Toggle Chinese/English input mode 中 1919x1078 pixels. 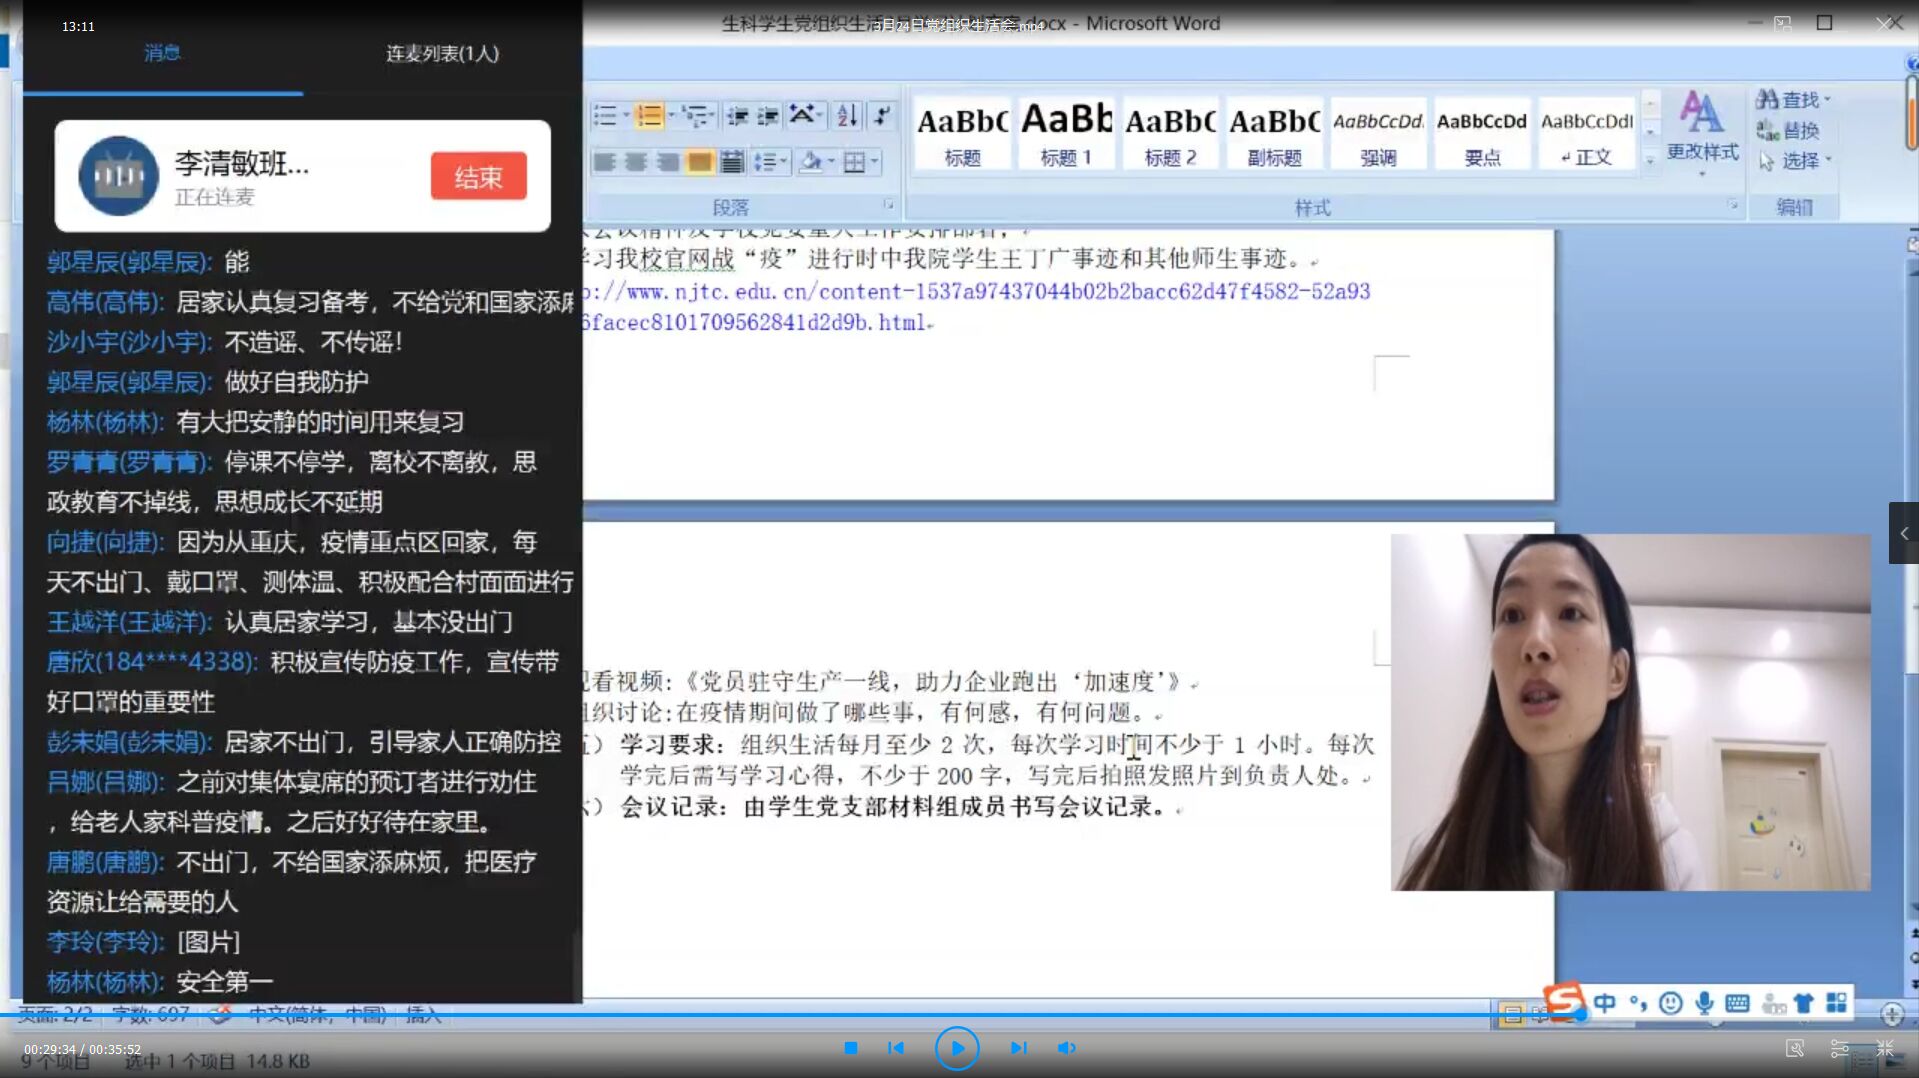(1604, 1003)
